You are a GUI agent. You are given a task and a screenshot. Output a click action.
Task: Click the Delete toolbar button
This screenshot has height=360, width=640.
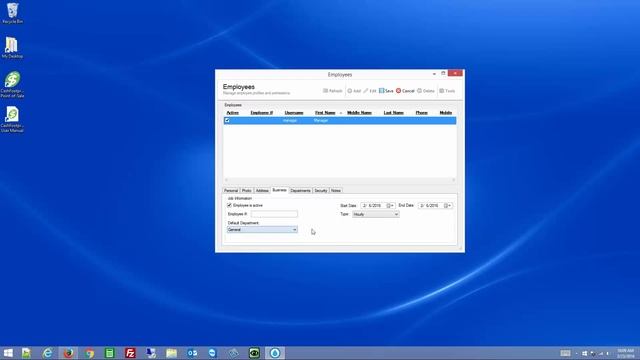(x=426, y=91)
